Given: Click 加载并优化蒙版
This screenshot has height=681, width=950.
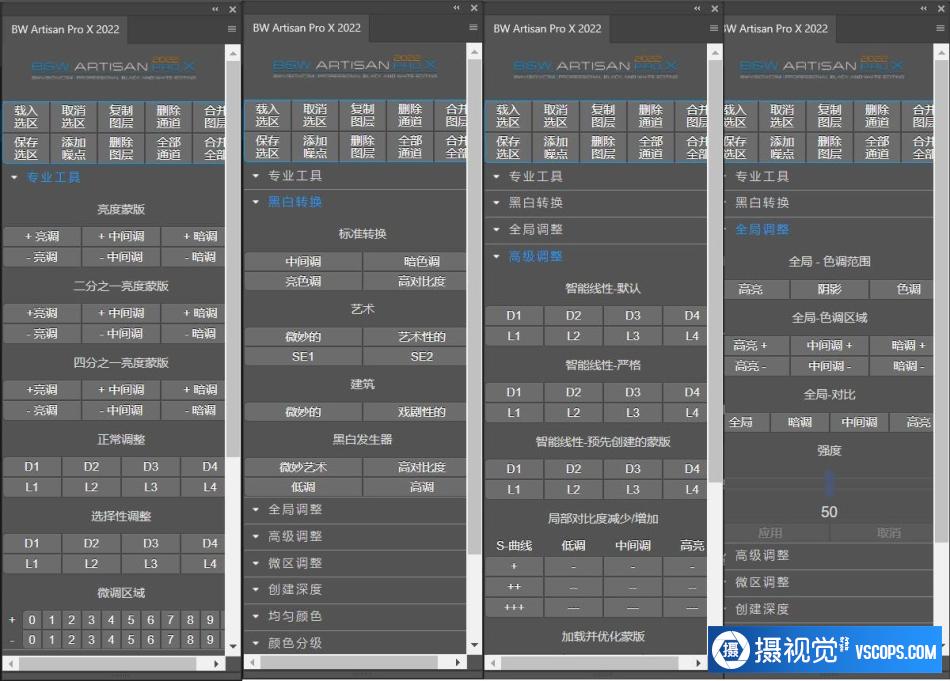Looking at the screenshot, I should point(603,636).
